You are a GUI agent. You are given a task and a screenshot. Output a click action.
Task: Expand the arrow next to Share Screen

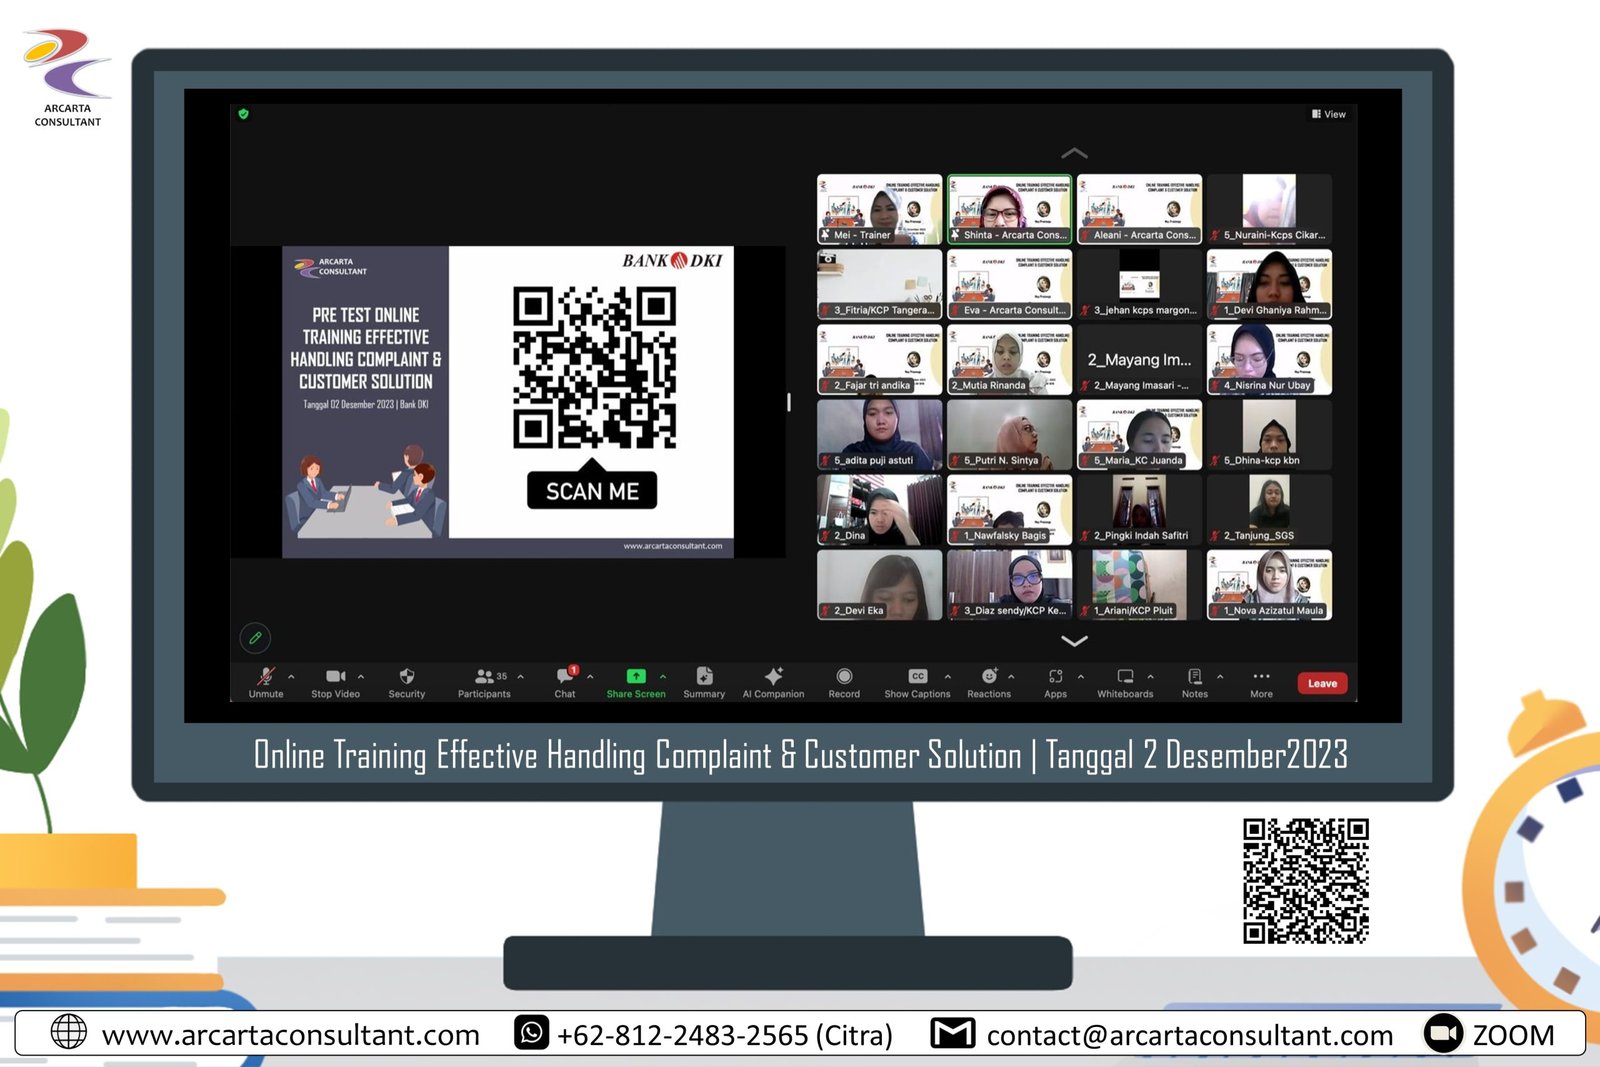[x=663, y=677]
